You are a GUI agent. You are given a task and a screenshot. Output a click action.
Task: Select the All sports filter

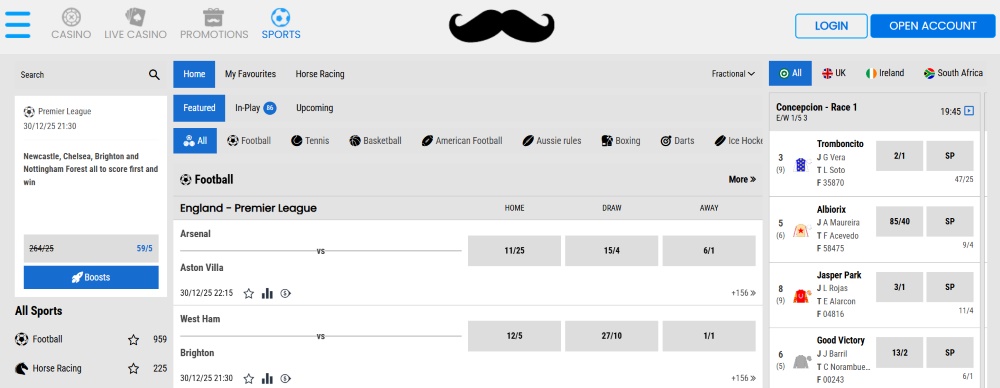point(195,140)
